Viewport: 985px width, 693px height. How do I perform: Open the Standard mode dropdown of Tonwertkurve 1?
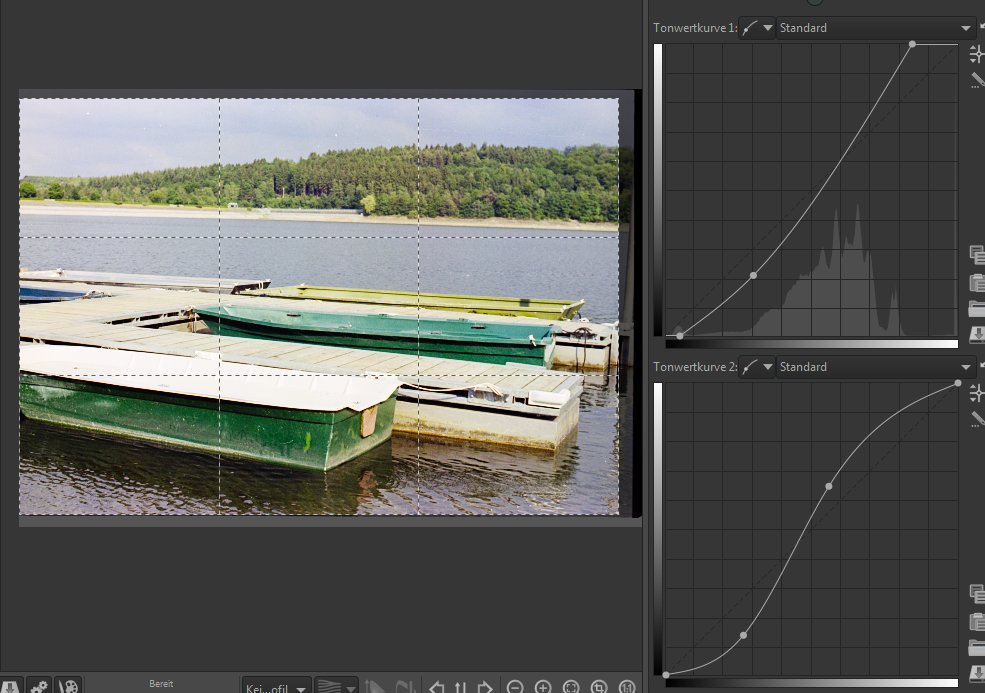coord(876,28)
